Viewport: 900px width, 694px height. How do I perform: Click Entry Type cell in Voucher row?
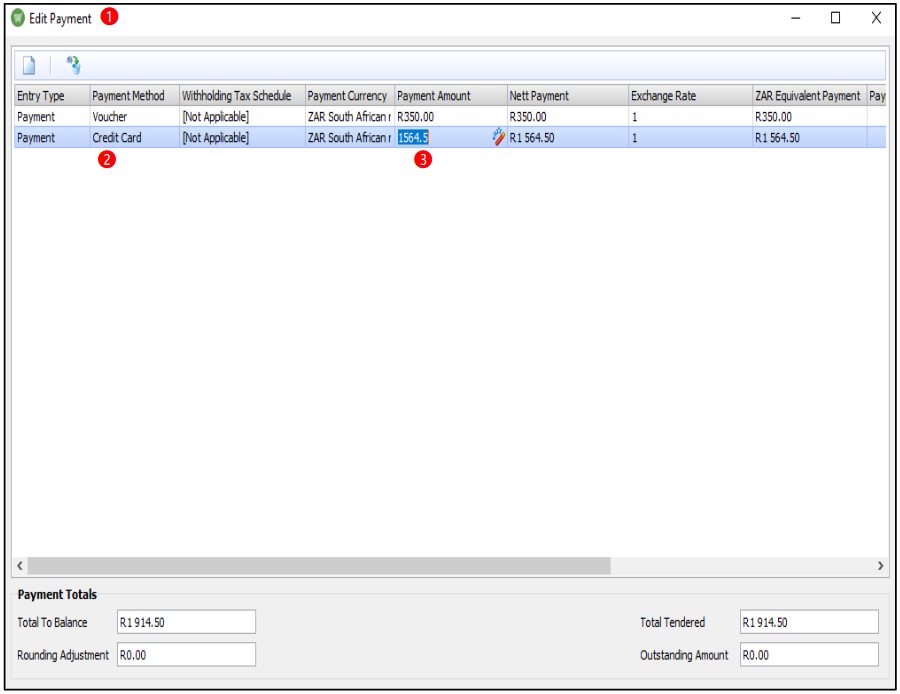pos(52,117)
